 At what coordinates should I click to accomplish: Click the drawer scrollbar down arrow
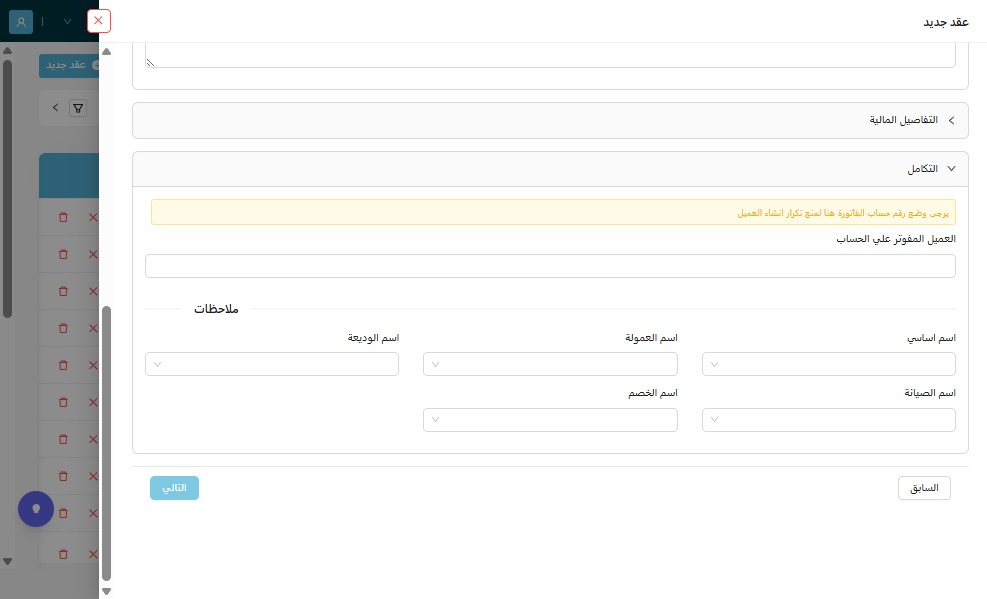tap(106, 591)
